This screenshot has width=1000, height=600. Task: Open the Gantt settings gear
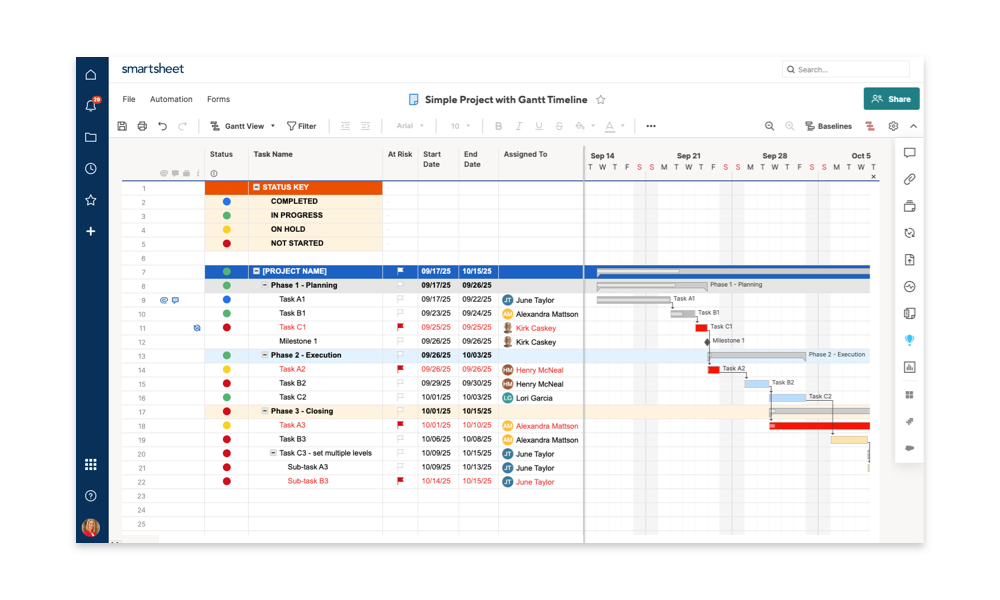893,126
